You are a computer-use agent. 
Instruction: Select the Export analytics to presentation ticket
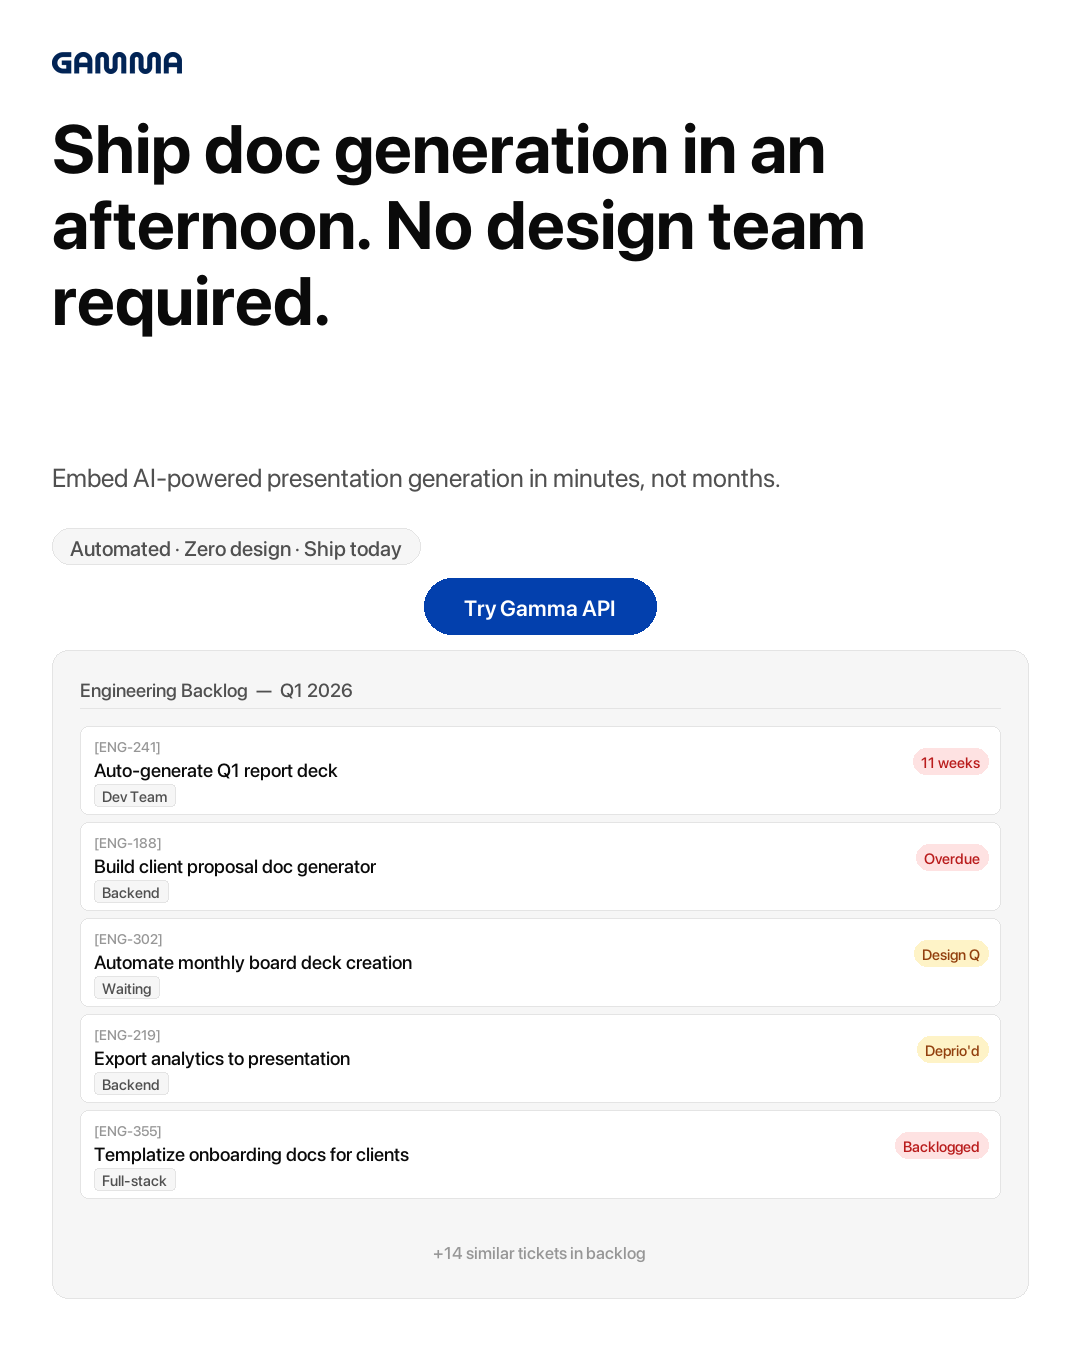click(222, 1059)
